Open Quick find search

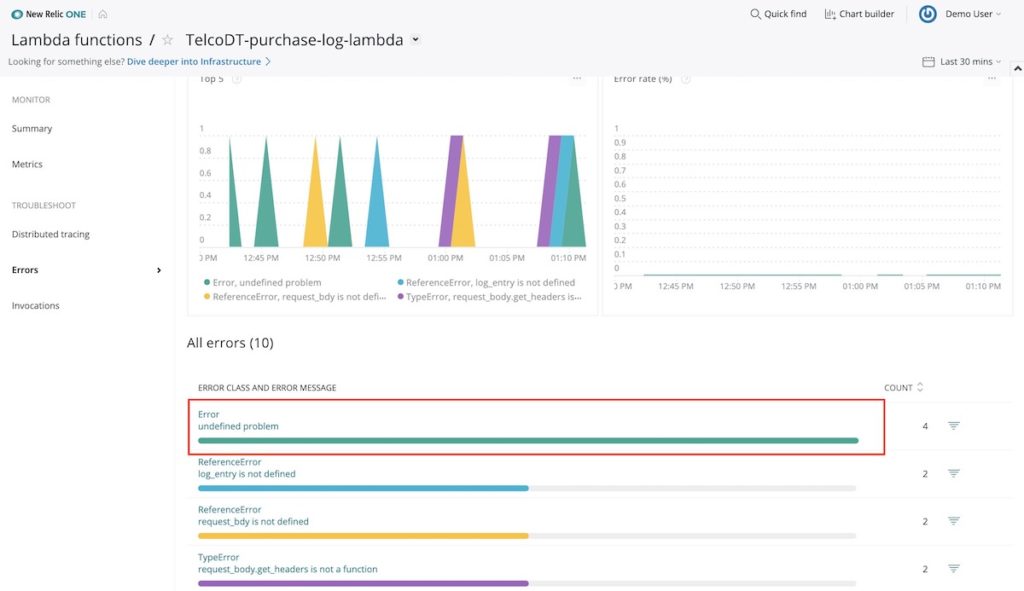(778, 14)
